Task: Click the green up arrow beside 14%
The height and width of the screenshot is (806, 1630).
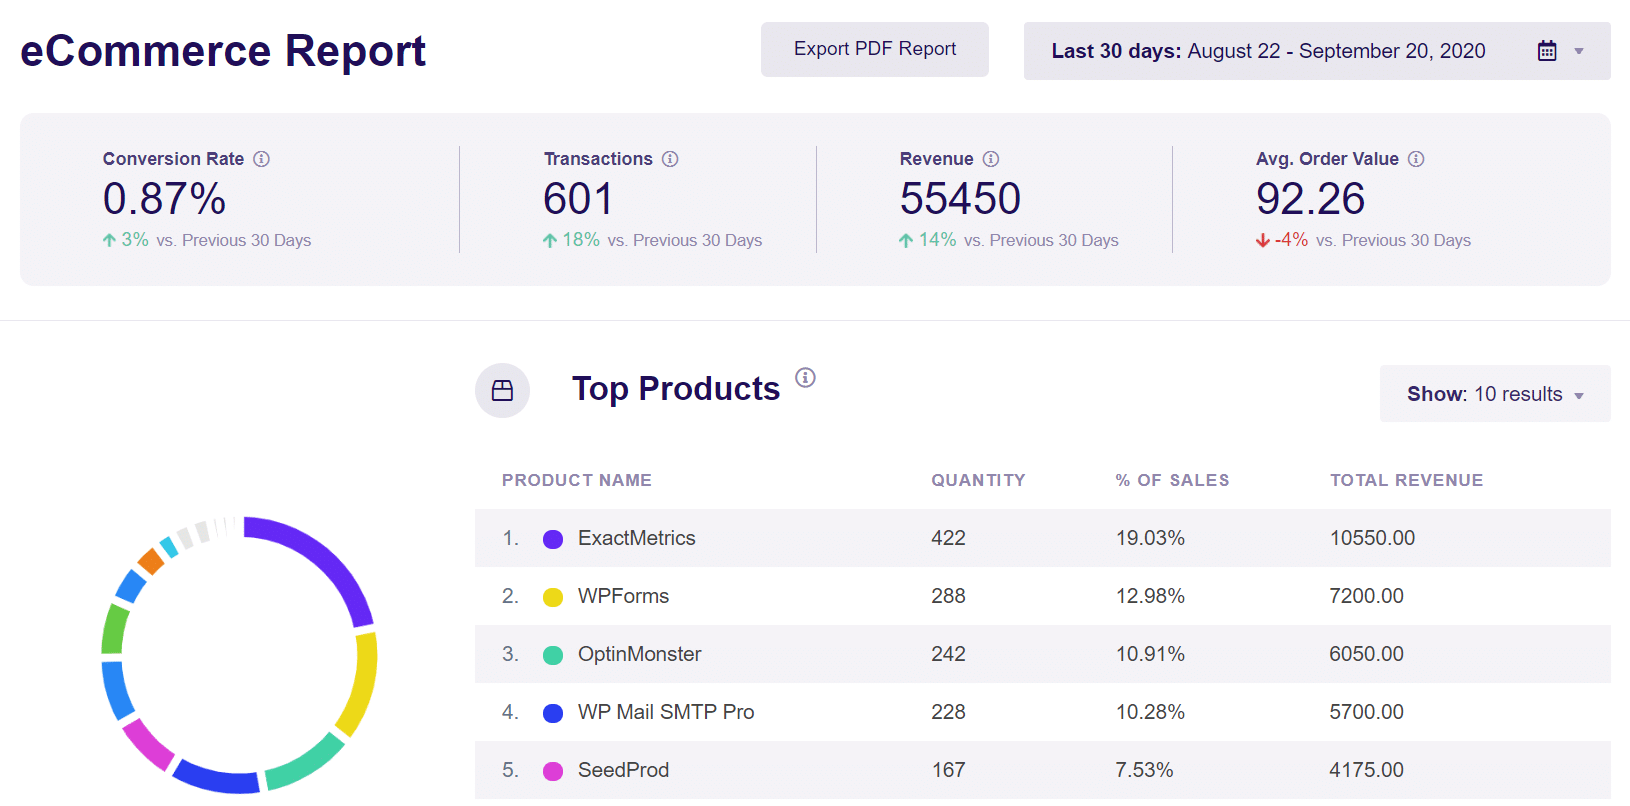Action: 906,240
